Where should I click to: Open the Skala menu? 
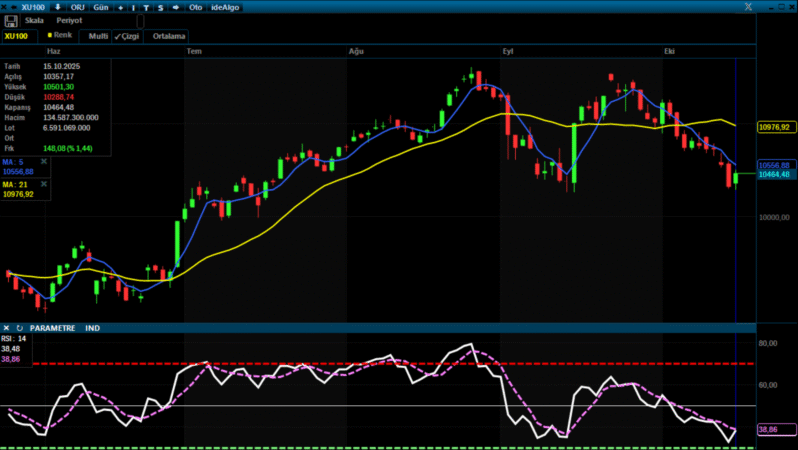[x=34, y=20]
